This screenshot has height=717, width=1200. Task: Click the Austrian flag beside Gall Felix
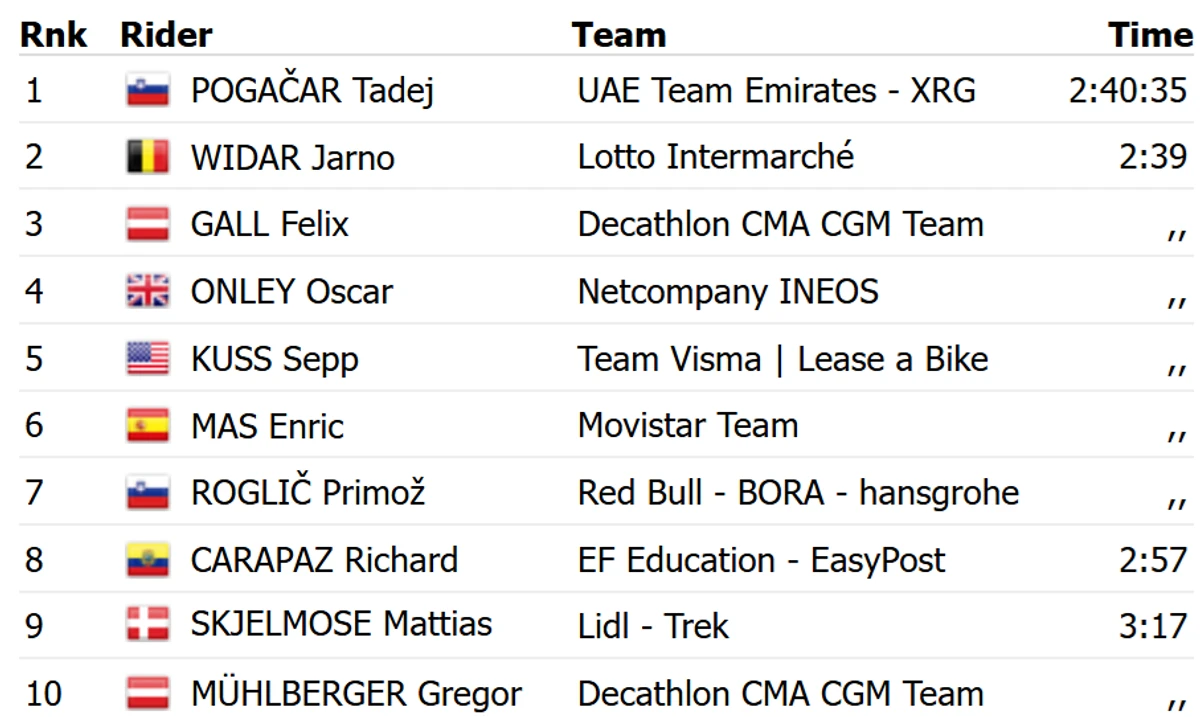148,224
